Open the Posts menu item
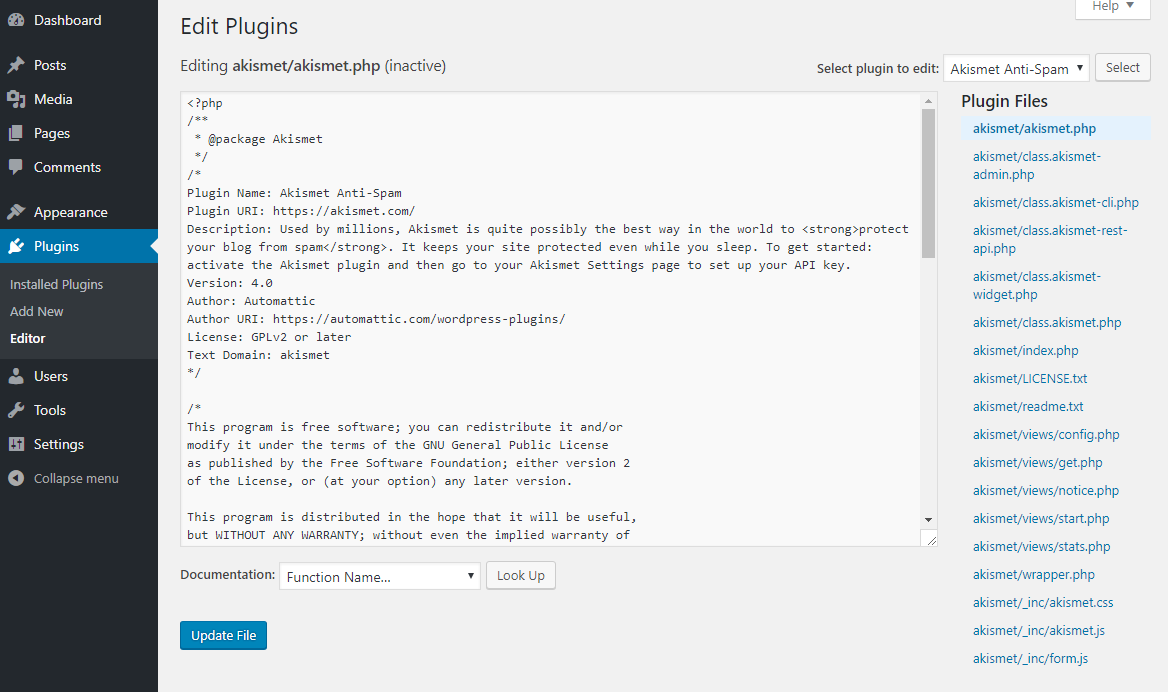Screen dimensions: 1168x692 click(50, 66)
